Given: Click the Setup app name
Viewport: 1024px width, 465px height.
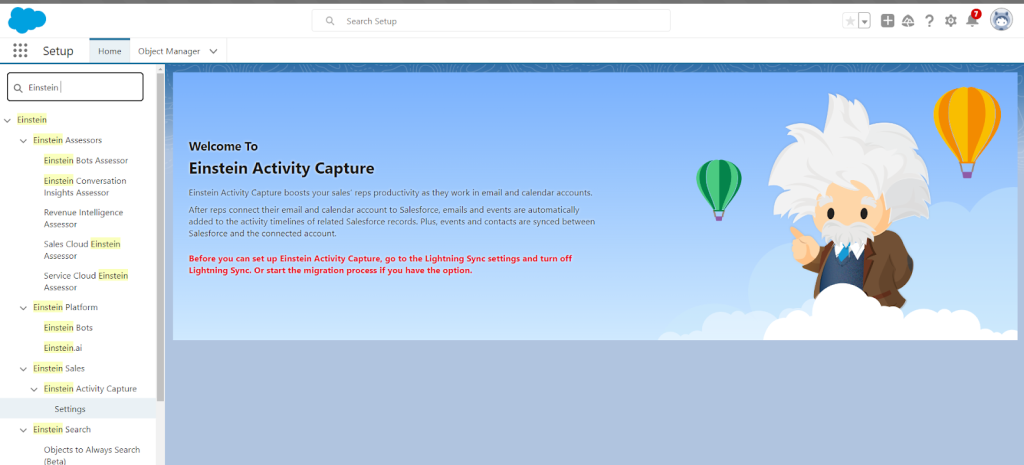Looking at the screenshot, I should [x=58, y=51].
